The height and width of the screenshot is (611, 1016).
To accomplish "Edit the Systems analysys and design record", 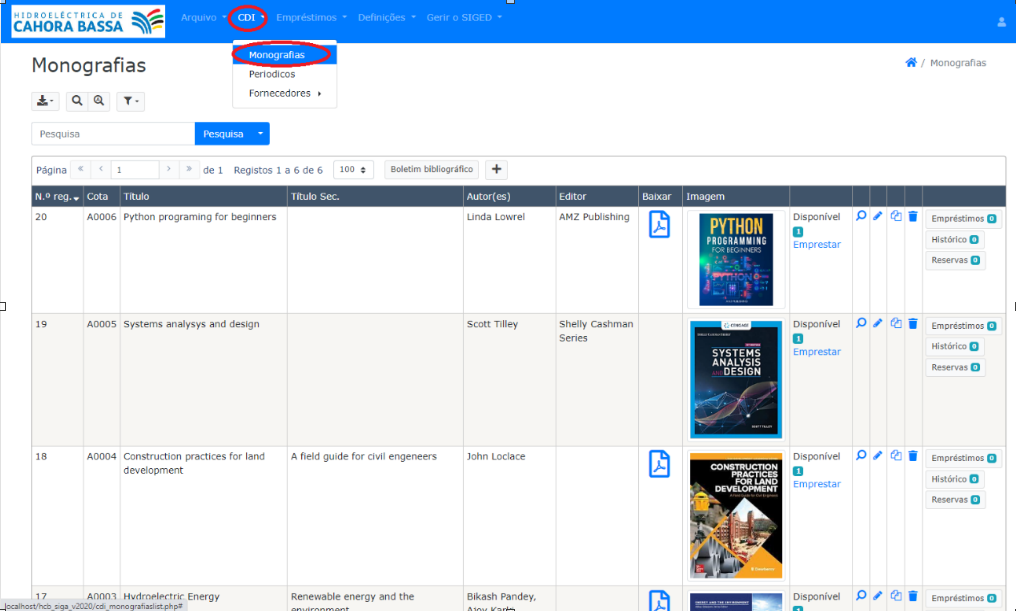I will [x=878, y=323].
